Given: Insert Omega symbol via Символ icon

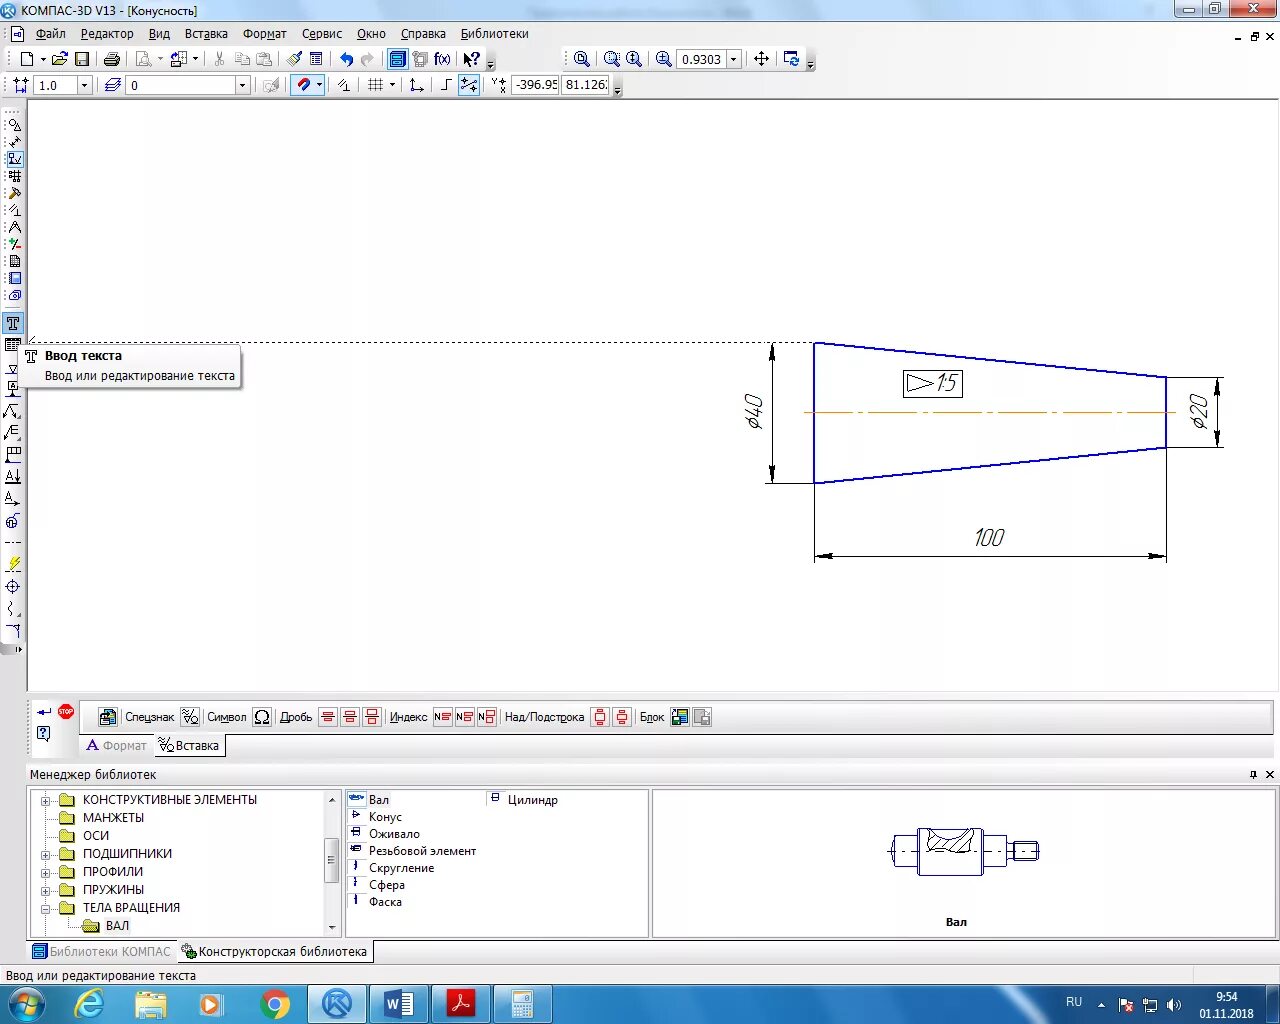Looking at the screenshot, I should coord(262,717).
